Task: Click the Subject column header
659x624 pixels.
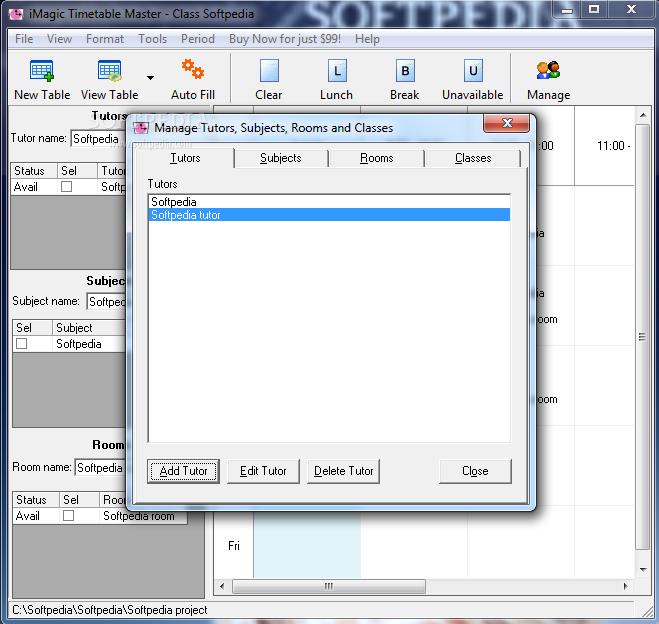Action: coord(89,328)
